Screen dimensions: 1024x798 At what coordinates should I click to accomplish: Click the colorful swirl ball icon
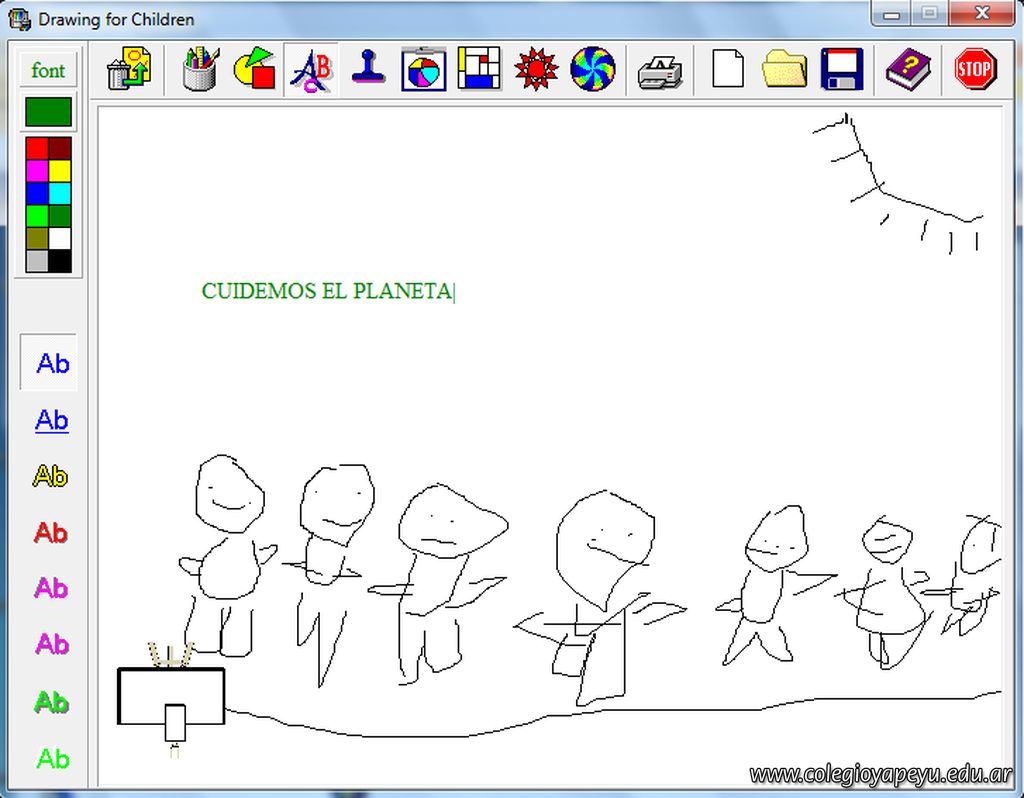592,70
